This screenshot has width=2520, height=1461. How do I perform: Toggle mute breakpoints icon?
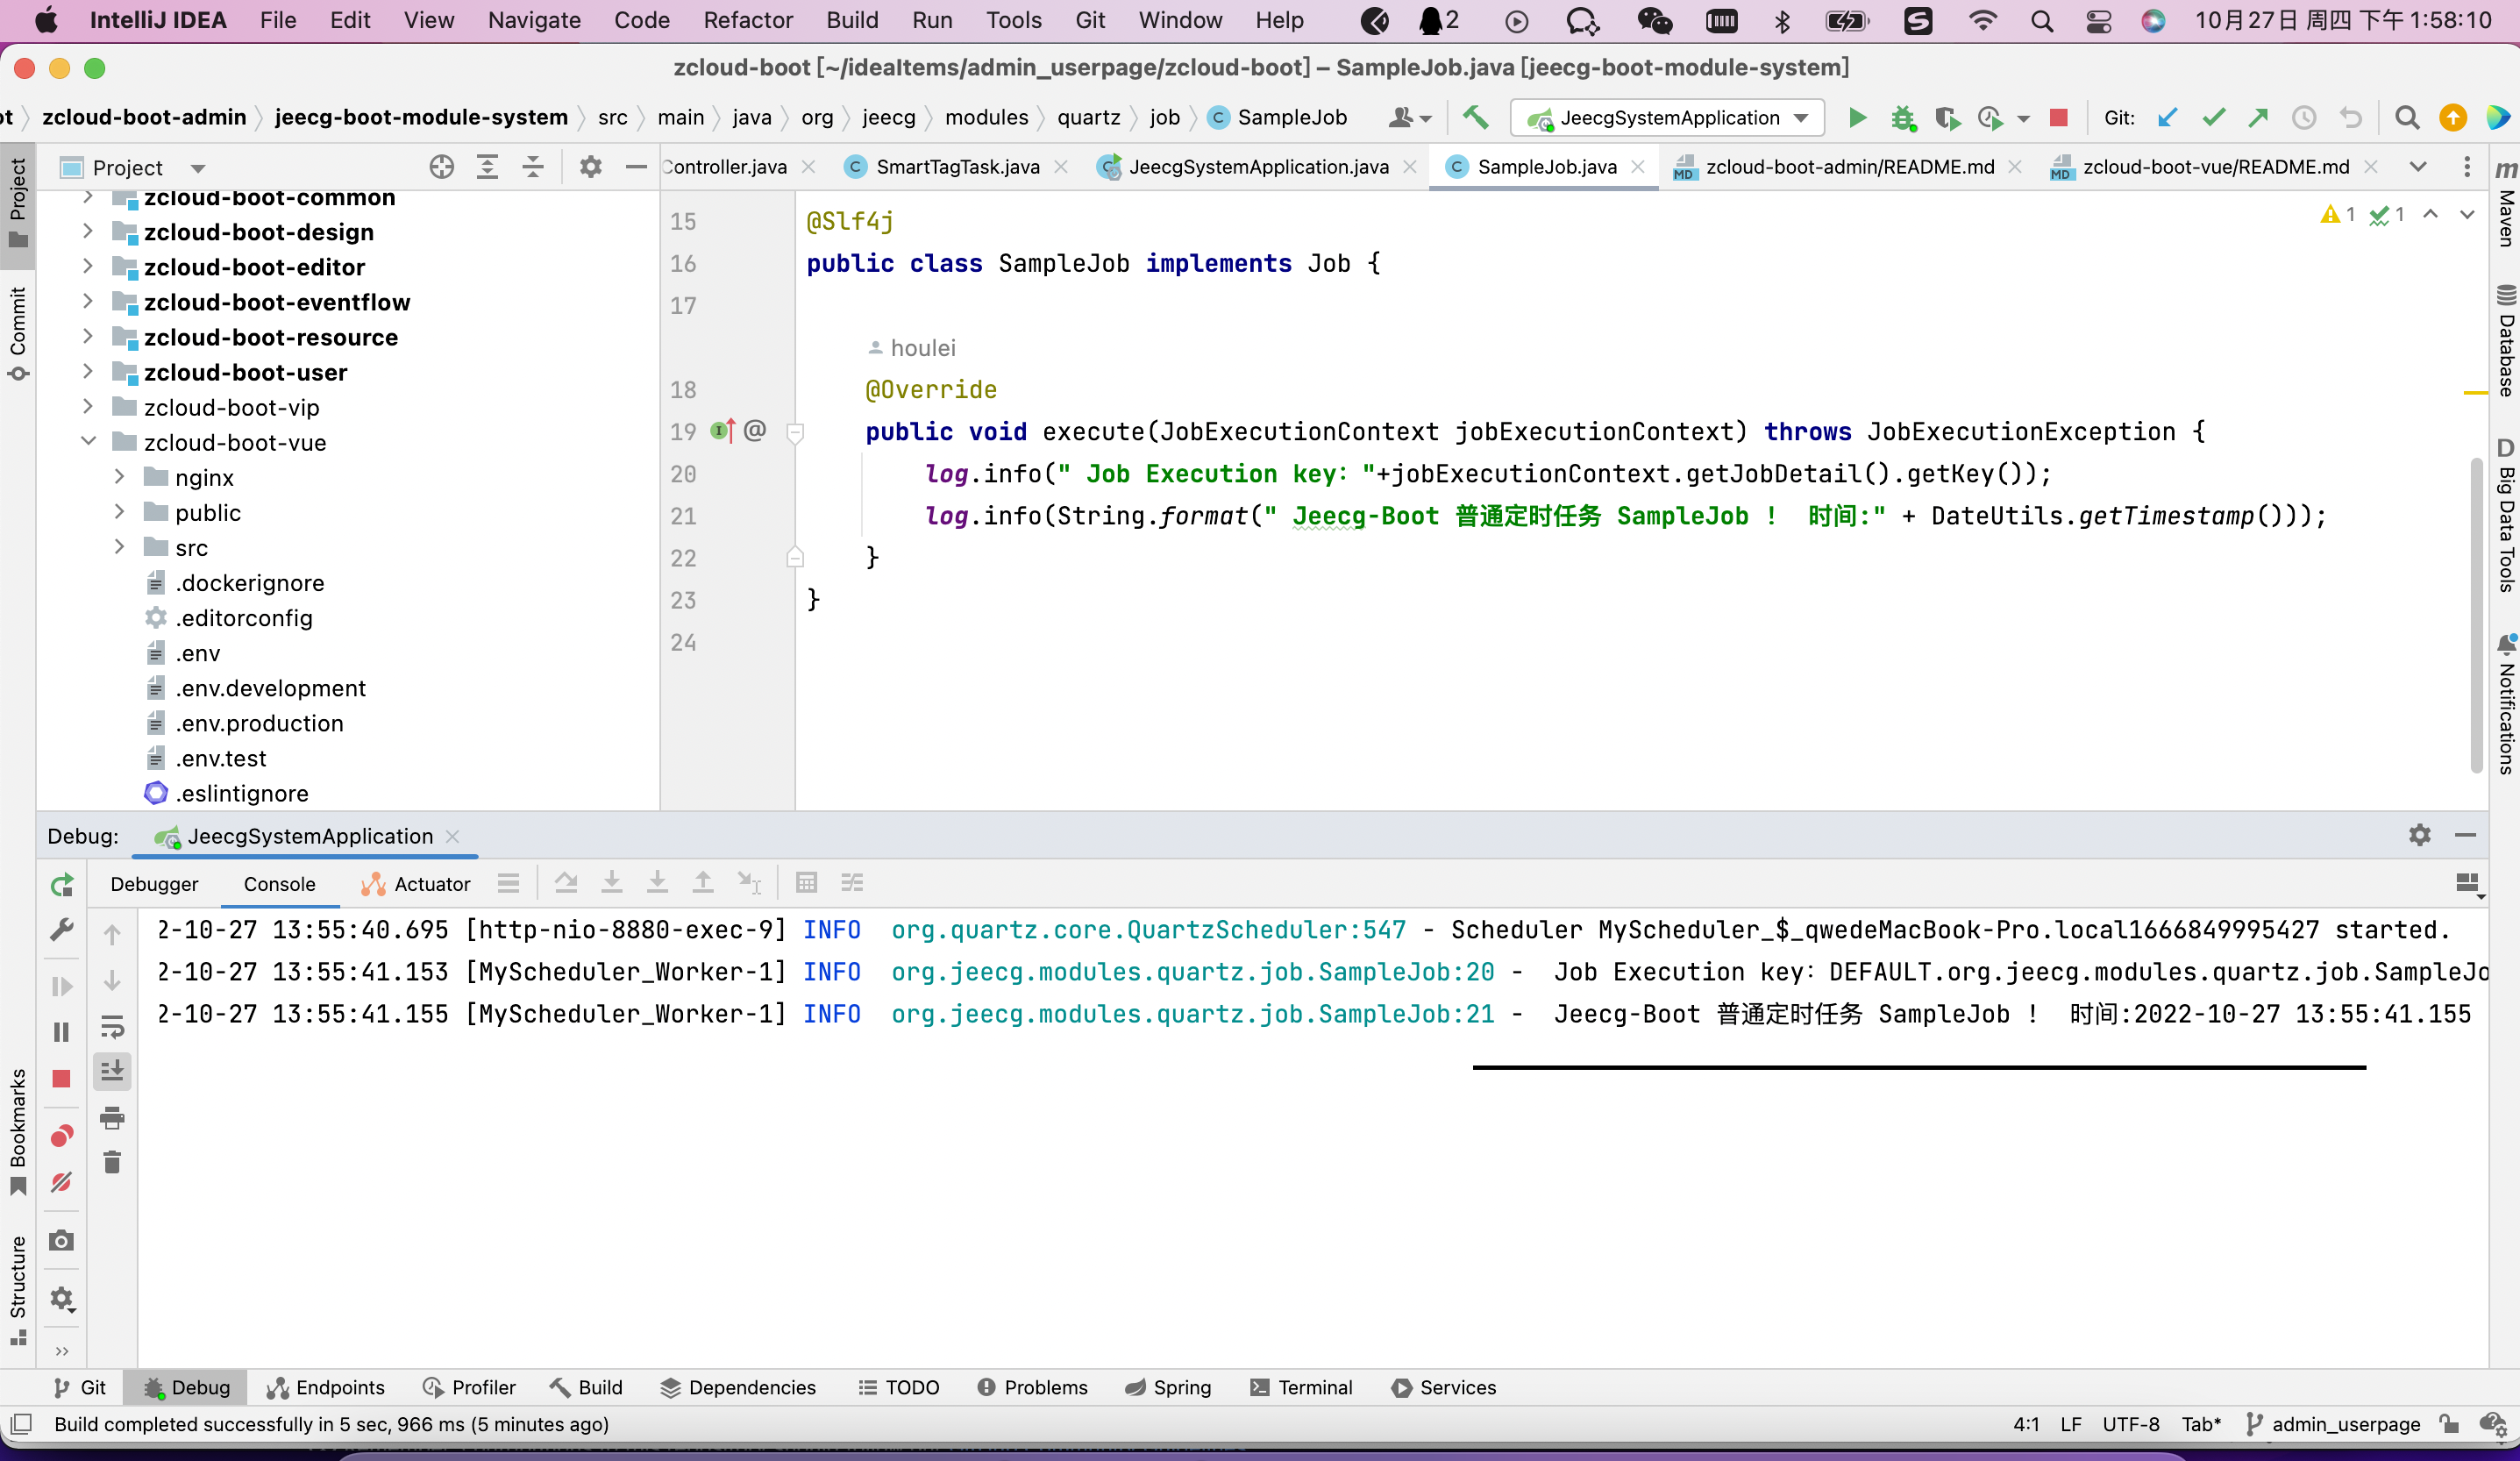[x=61, y=1182]
